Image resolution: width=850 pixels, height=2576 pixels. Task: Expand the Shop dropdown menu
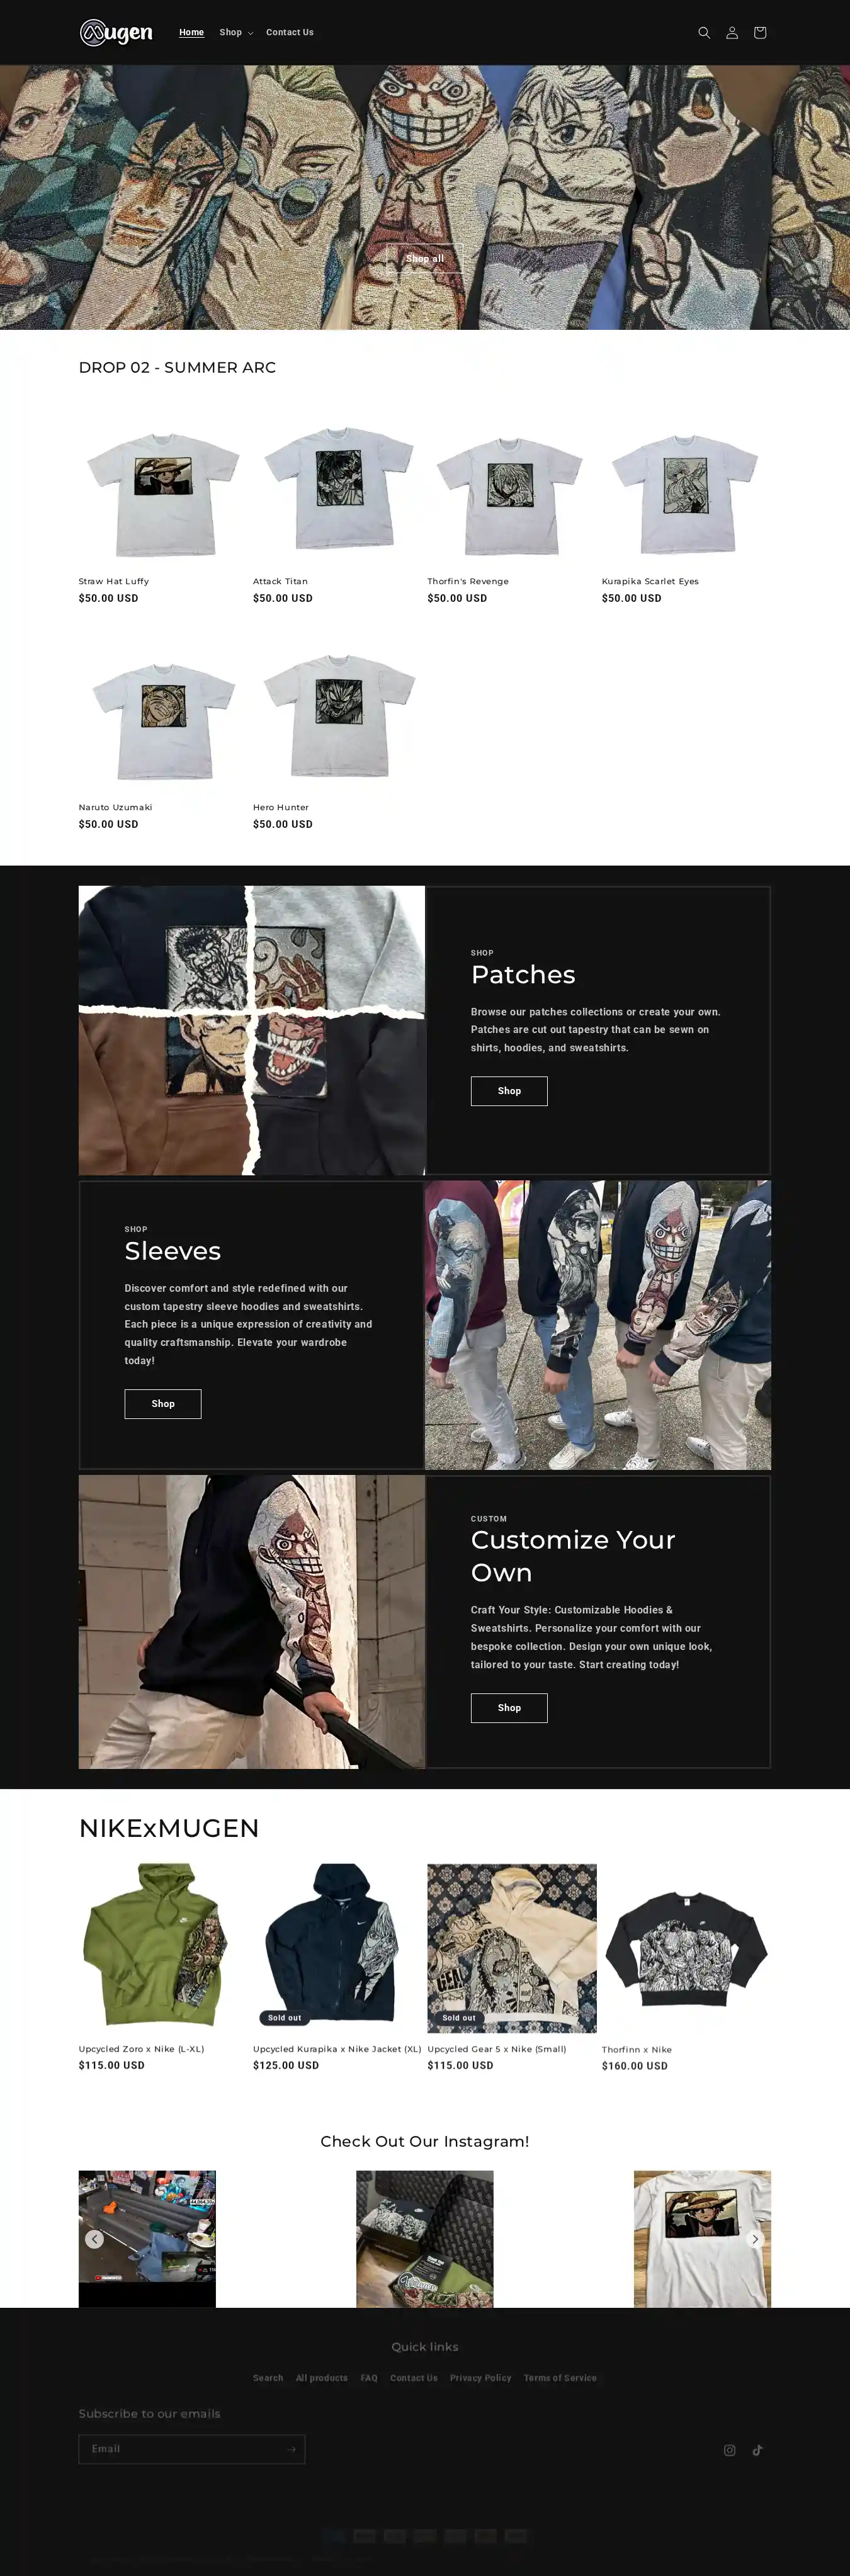click(x=236, y=33)
